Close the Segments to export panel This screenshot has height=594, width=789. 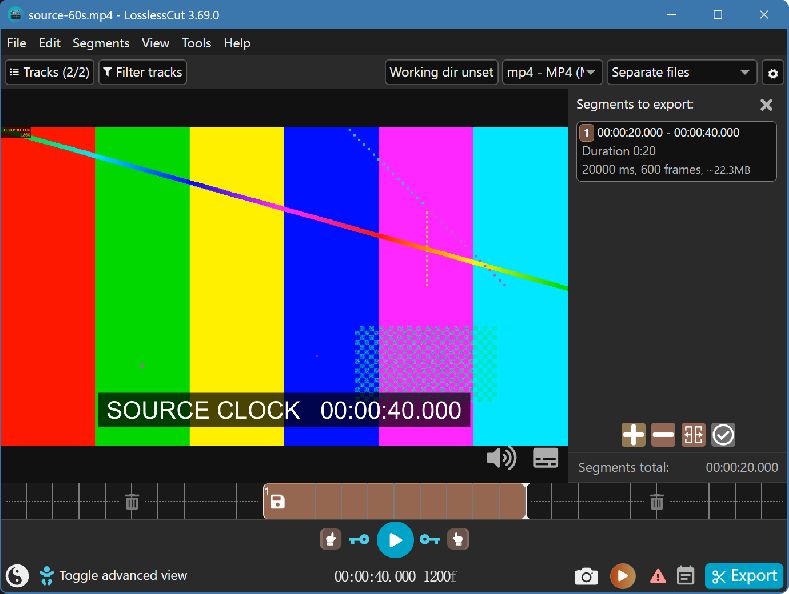(x=766, y=105)
